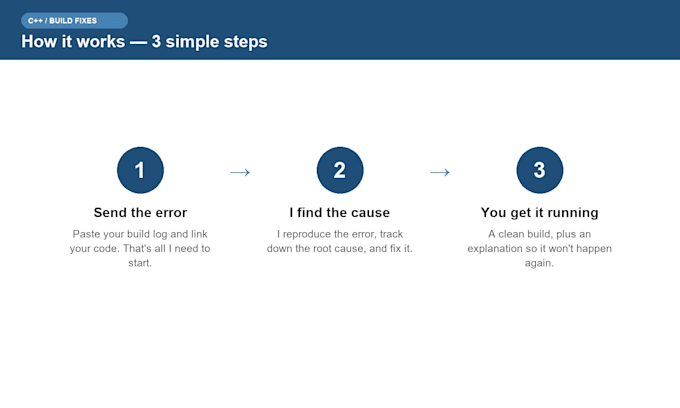The height and width of the screenshot is (408, 680).
Task: Click the 'Paste your build log' description line
Action: point(140,234)
